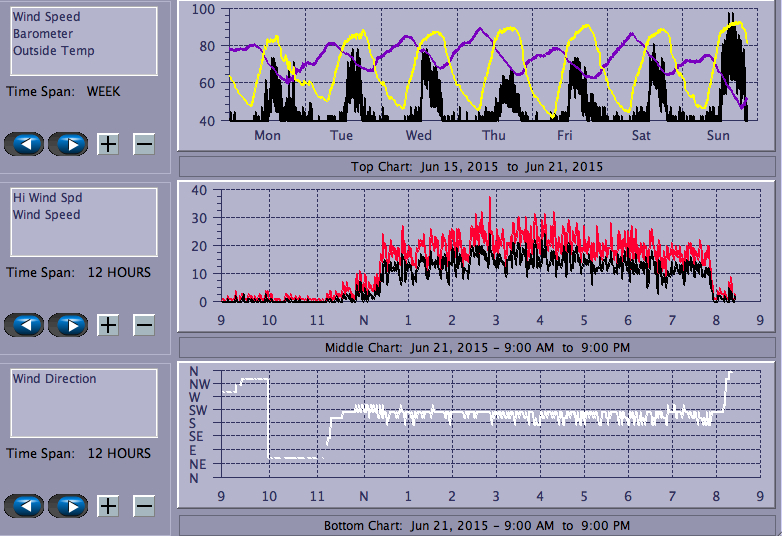Click the Middle Chart date range bar
Viewport: 782px width, 536px height.
[x=477, y=347]
